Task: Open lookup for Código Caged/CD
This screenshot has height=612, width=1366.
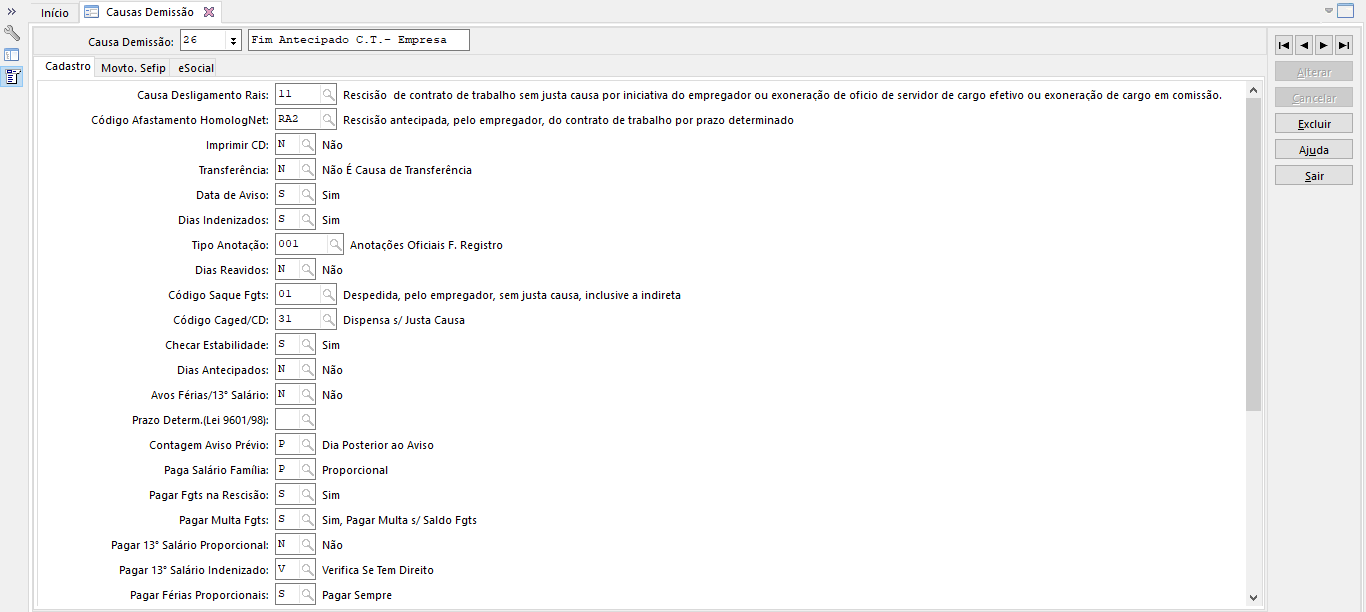Action: (x=328, y=320)
